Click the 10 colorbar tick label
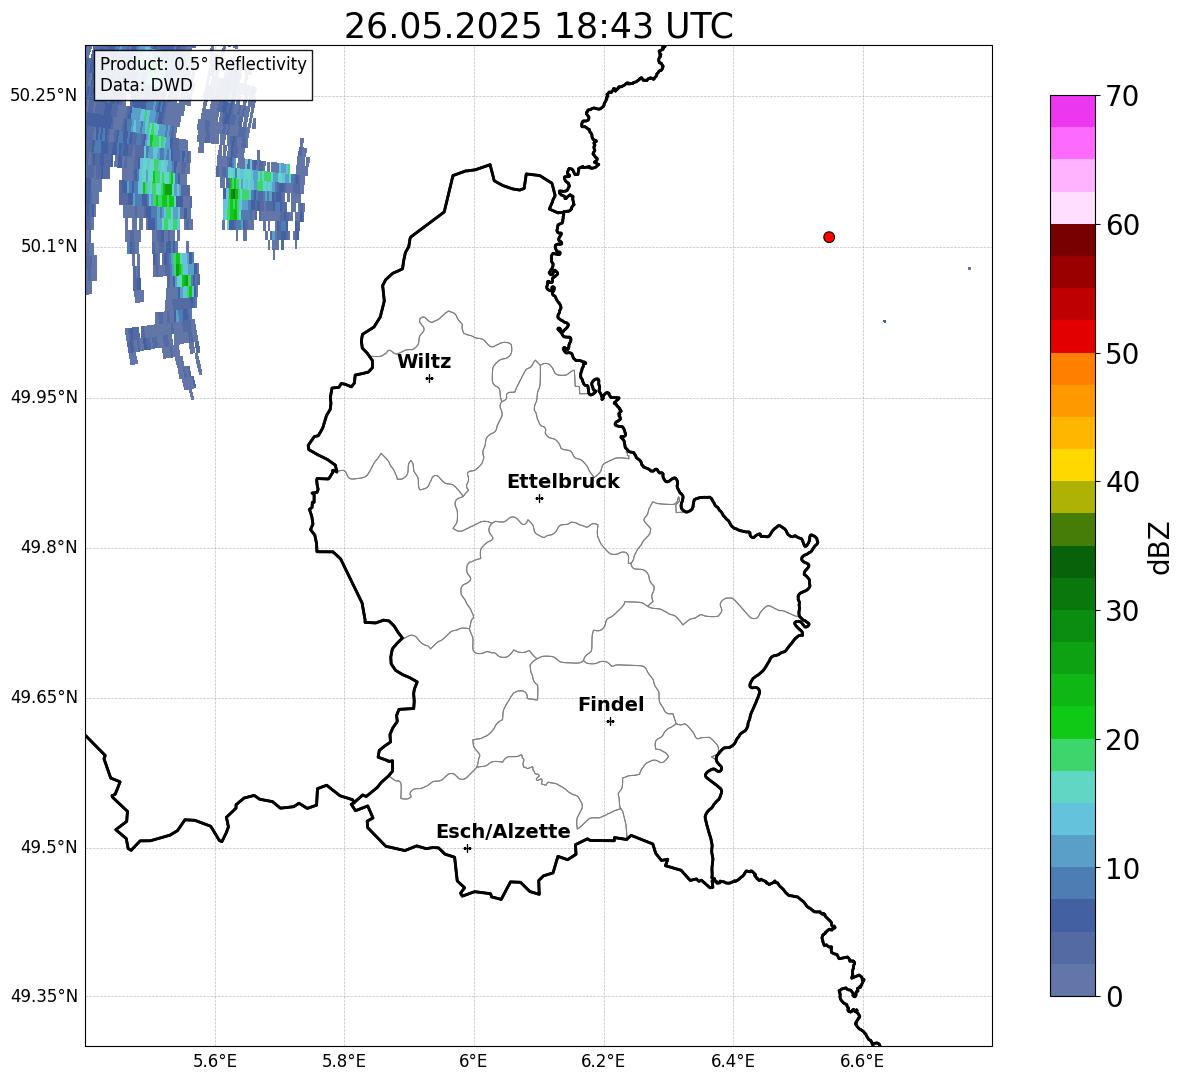 point(1122,868)
